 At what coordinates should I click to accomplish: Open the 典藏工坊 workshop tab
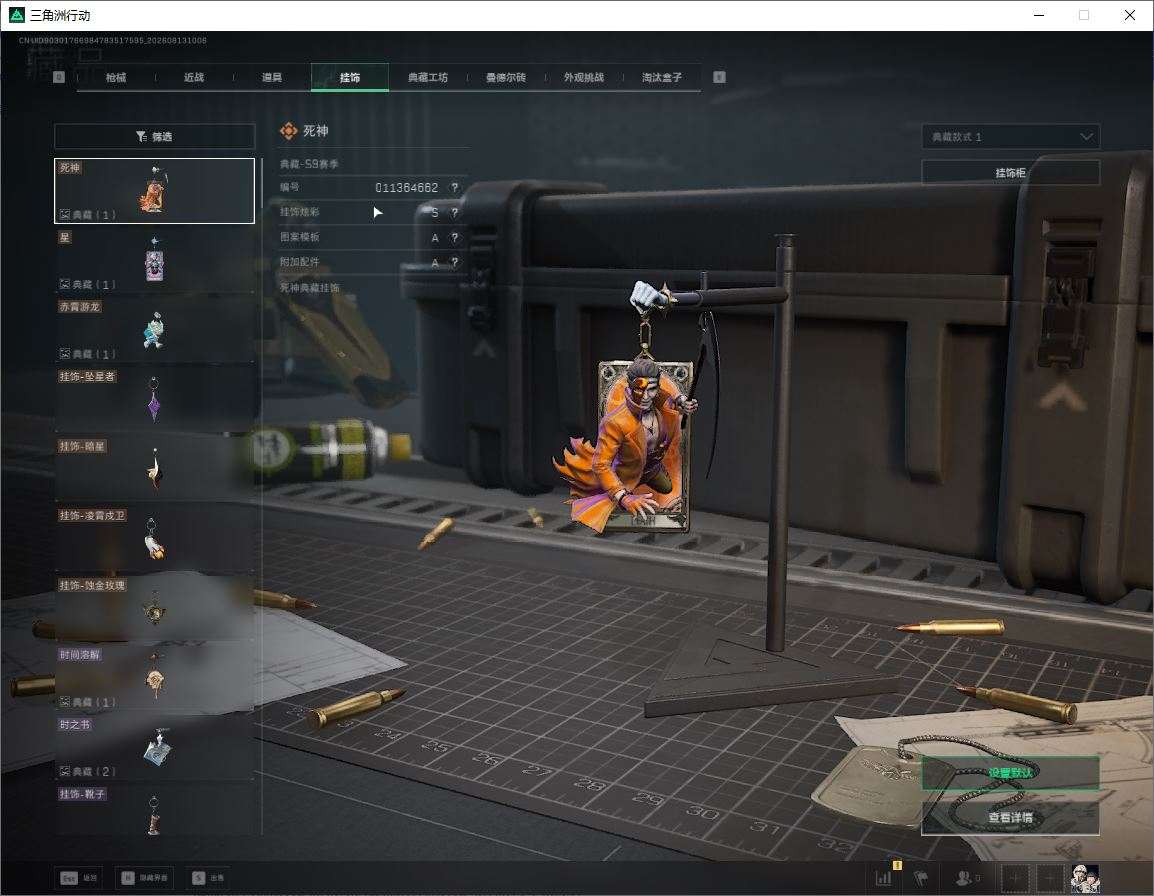[x=428, y=77]
